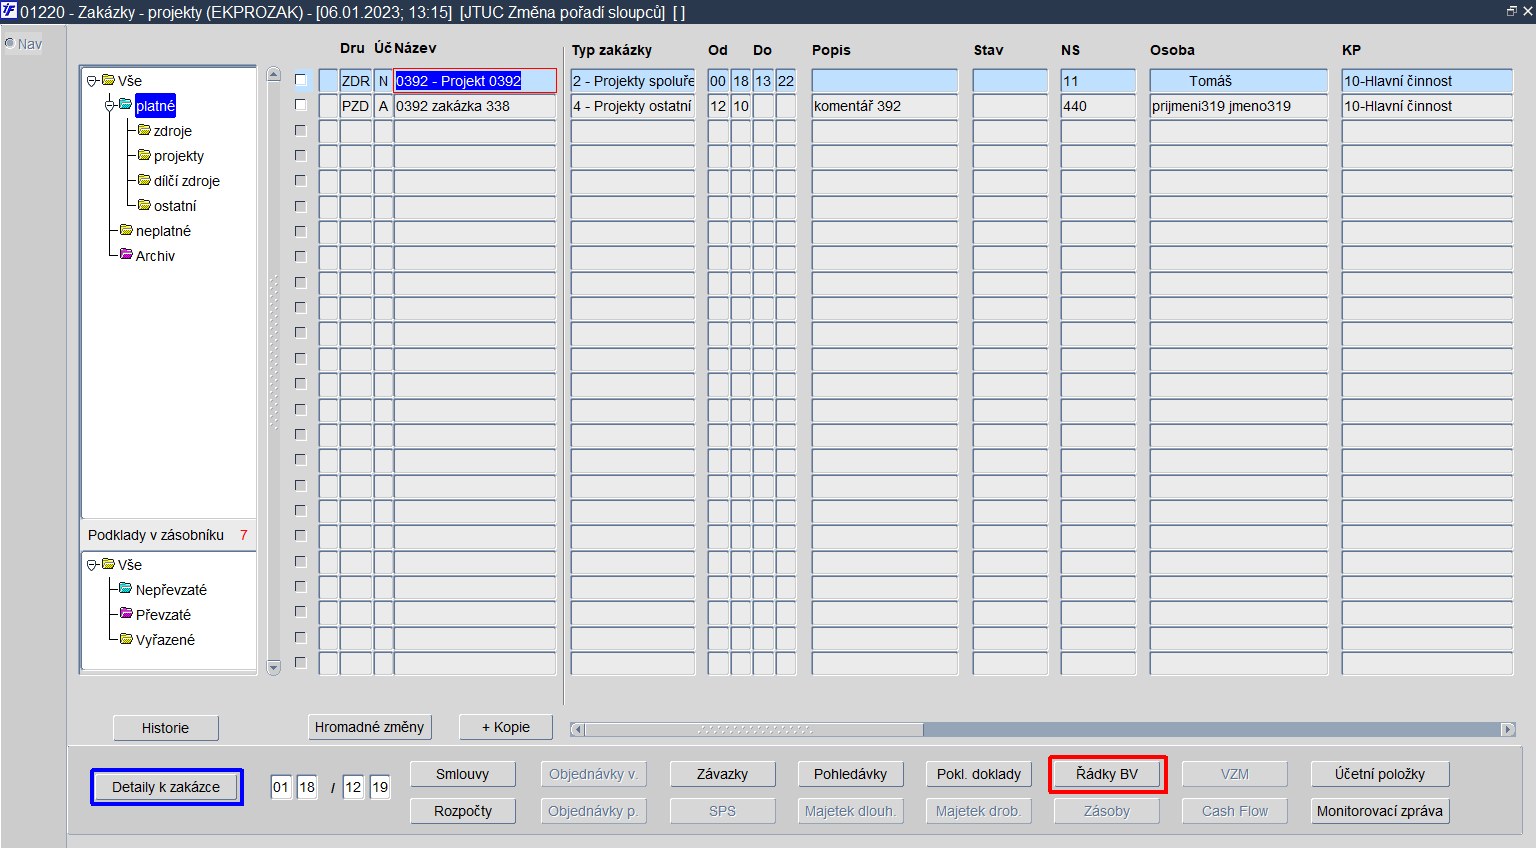Image resolution: width=1536 pixels, height=848 pixels.
Task: Select dílčí zdroje tree item
Action: [x=187, y=181]
